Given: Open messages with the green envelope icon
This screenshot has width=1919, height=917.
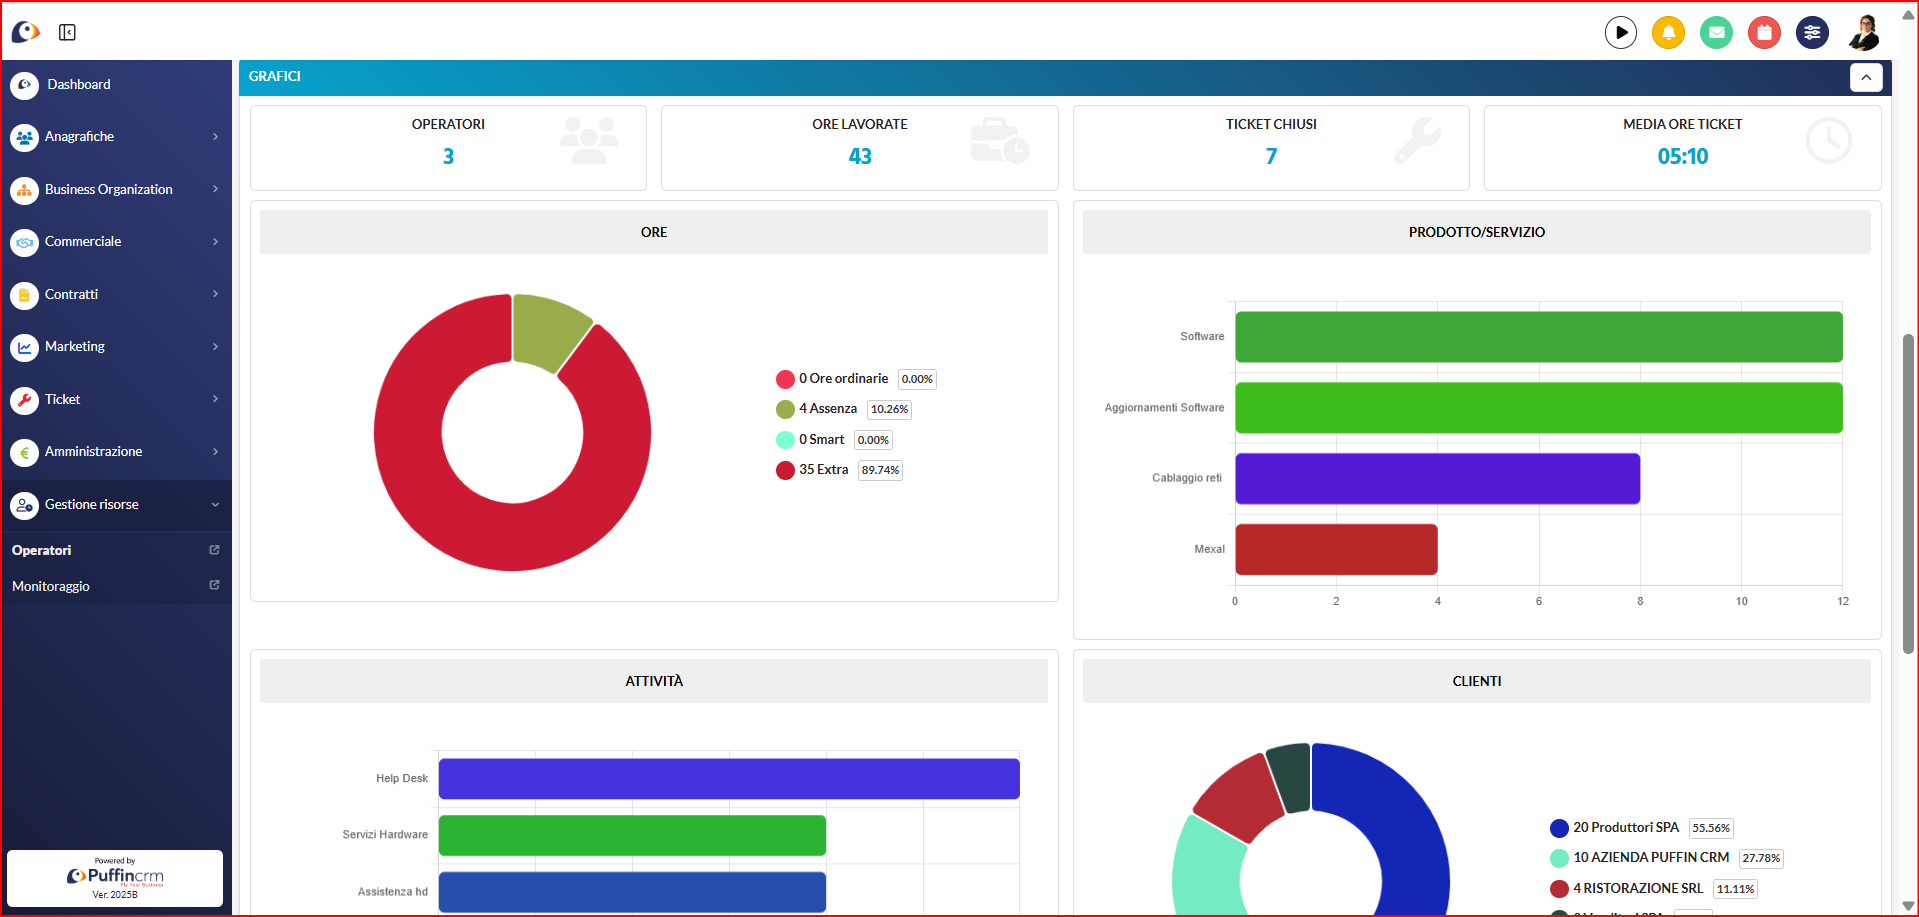Looking at the screenshot, I should [x=1716, y=32].
